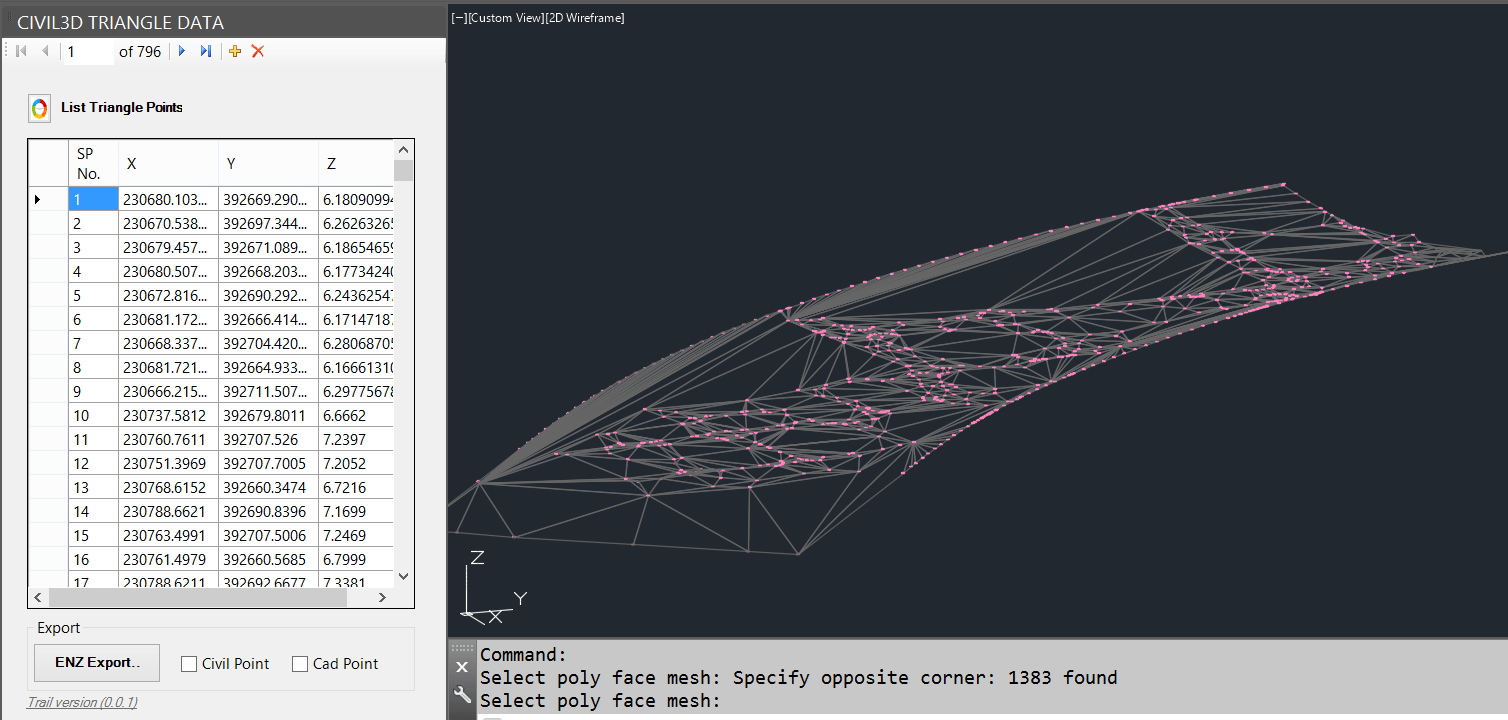Enable the Cad Point export option
The image size is (1508, 720).
tap(298, 663)
